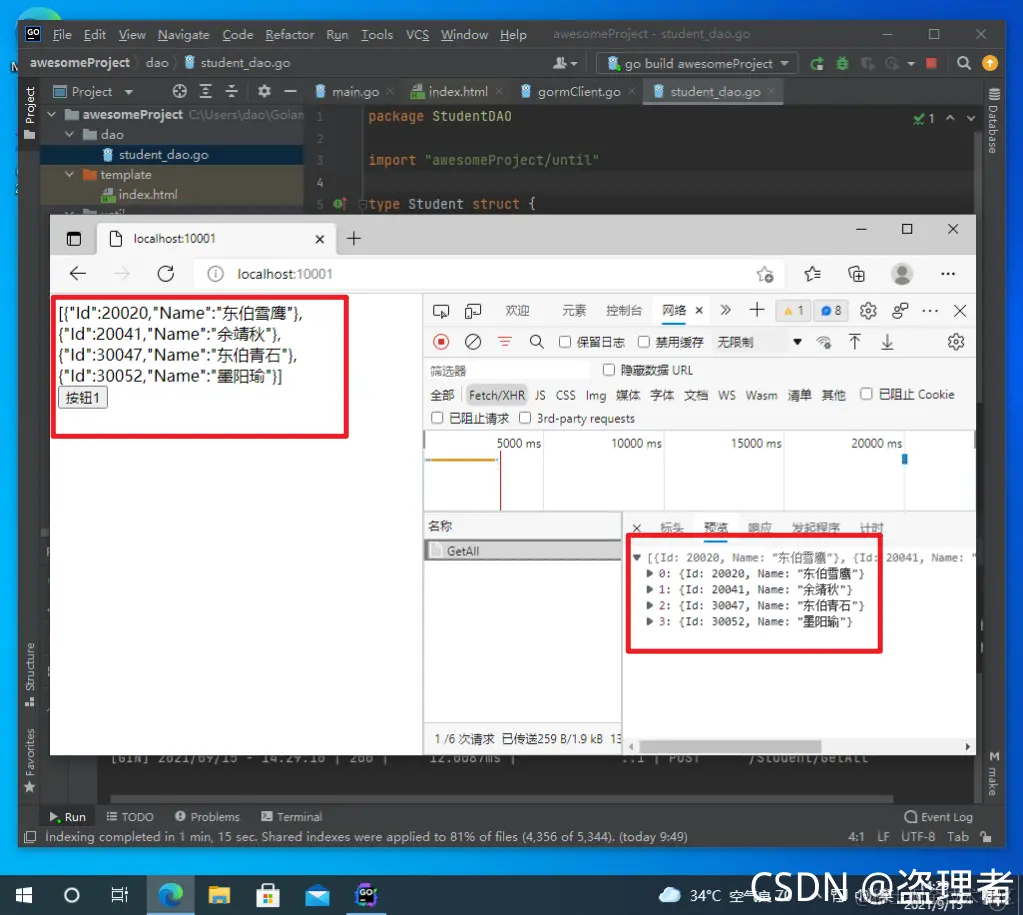Click red record network log button
1023x915 pixels.
point(441,342)
